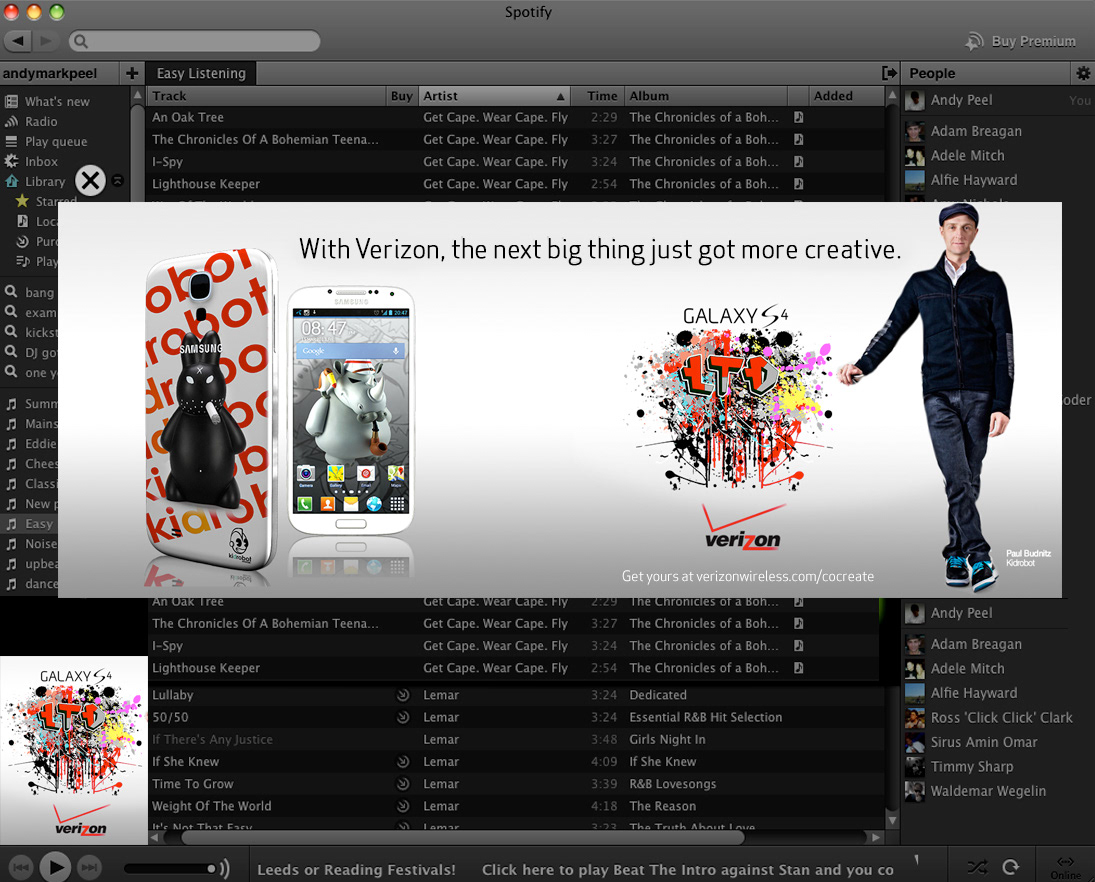
Task: Skip to next track
Action: coord(89,868)
